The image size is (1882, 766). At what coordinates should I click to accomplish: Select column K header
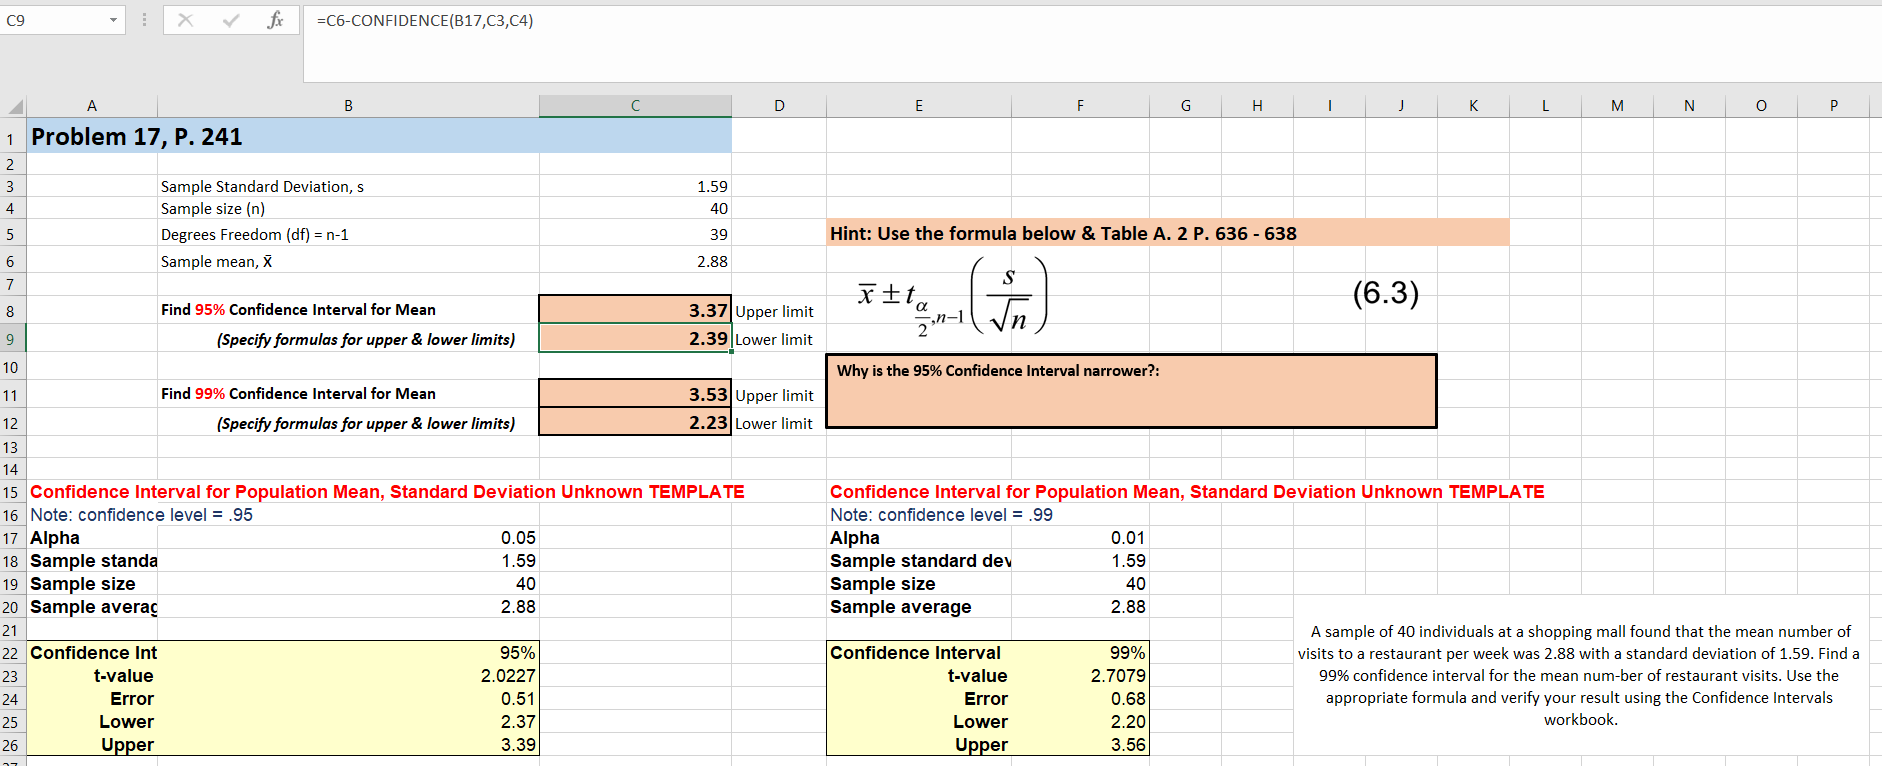tap(1473, 106)
